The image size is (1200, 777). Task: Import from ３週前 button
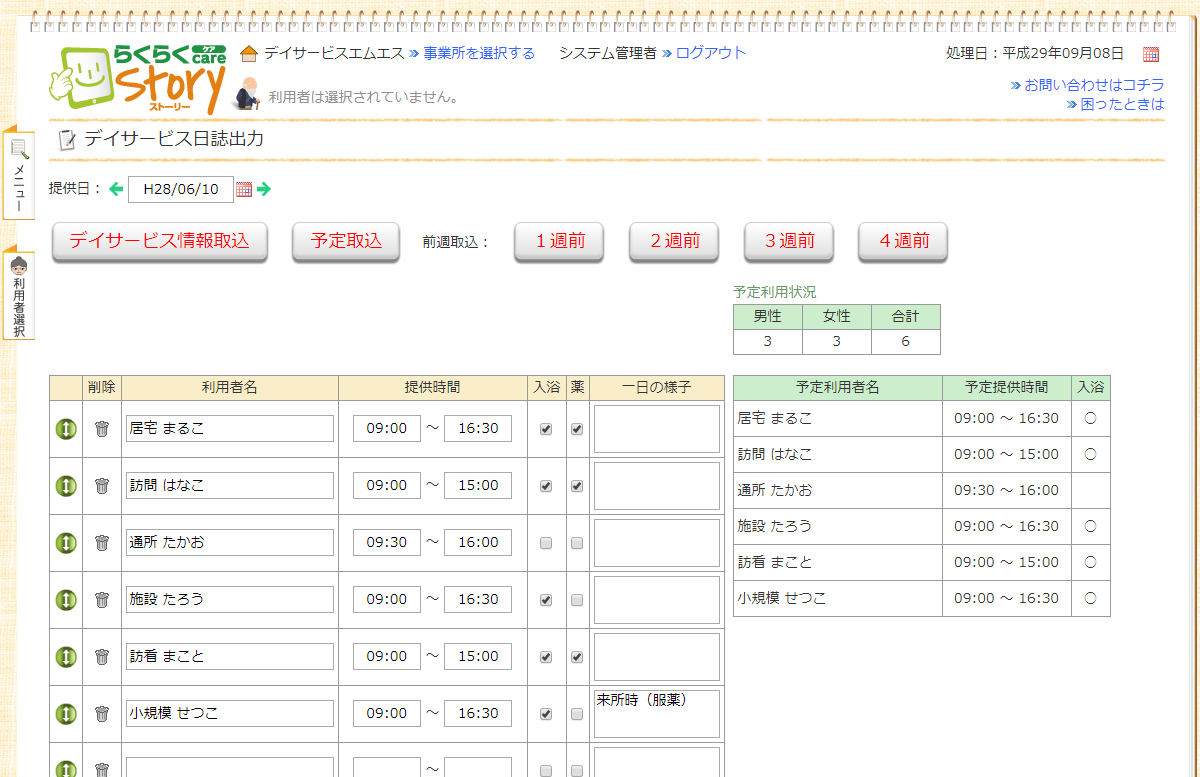pyautogui.click(x=789, y=241)
